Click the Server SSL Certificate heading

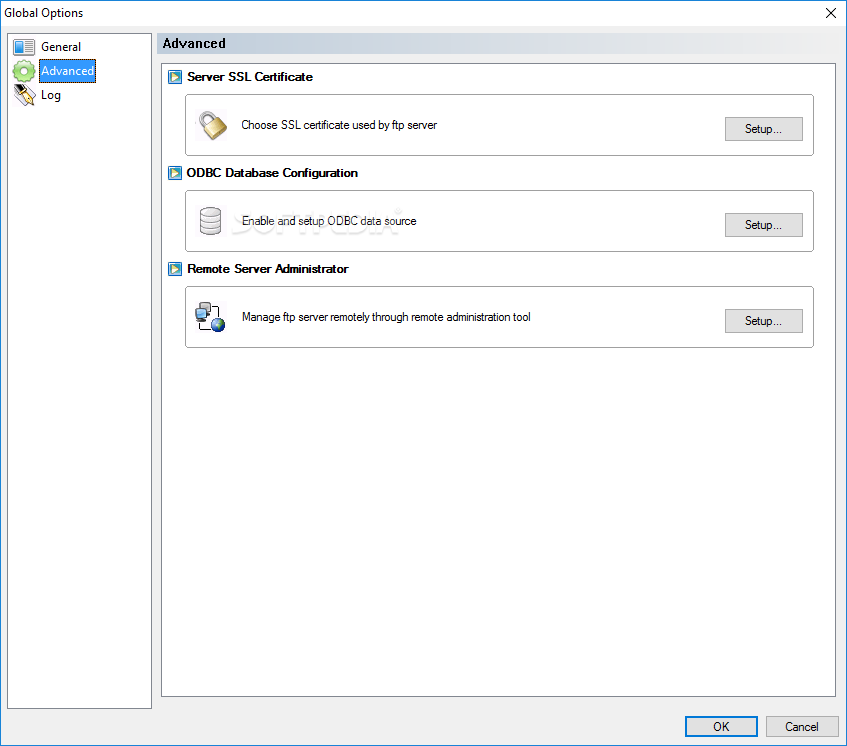click(250, 77)
